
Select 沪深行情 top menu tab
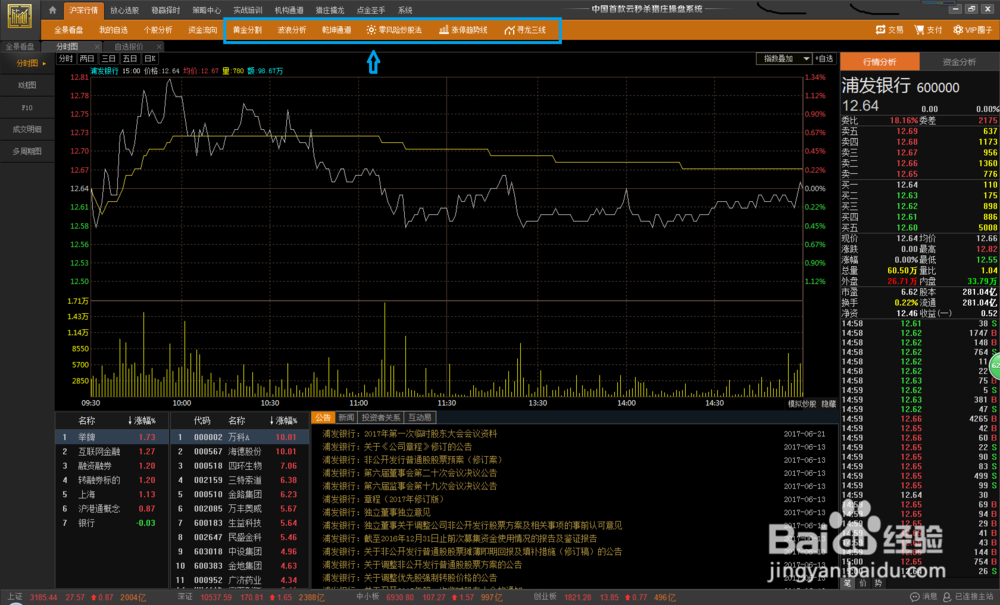[84, 10]
